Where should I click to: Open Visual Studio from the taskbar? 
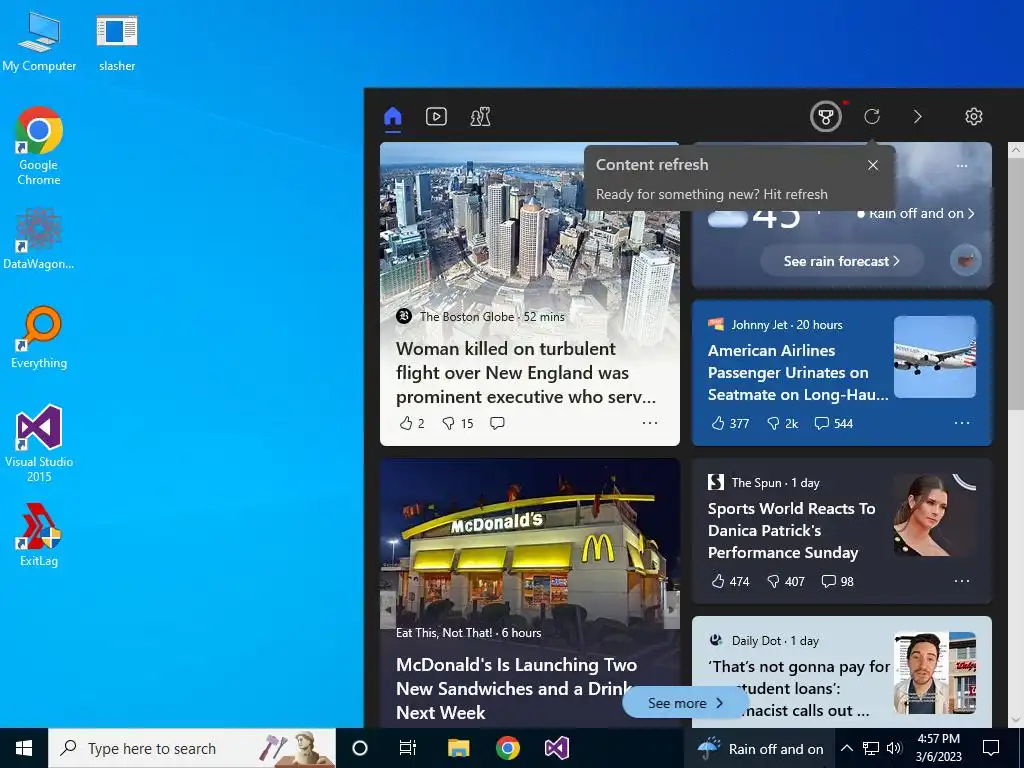pos(557,748)
